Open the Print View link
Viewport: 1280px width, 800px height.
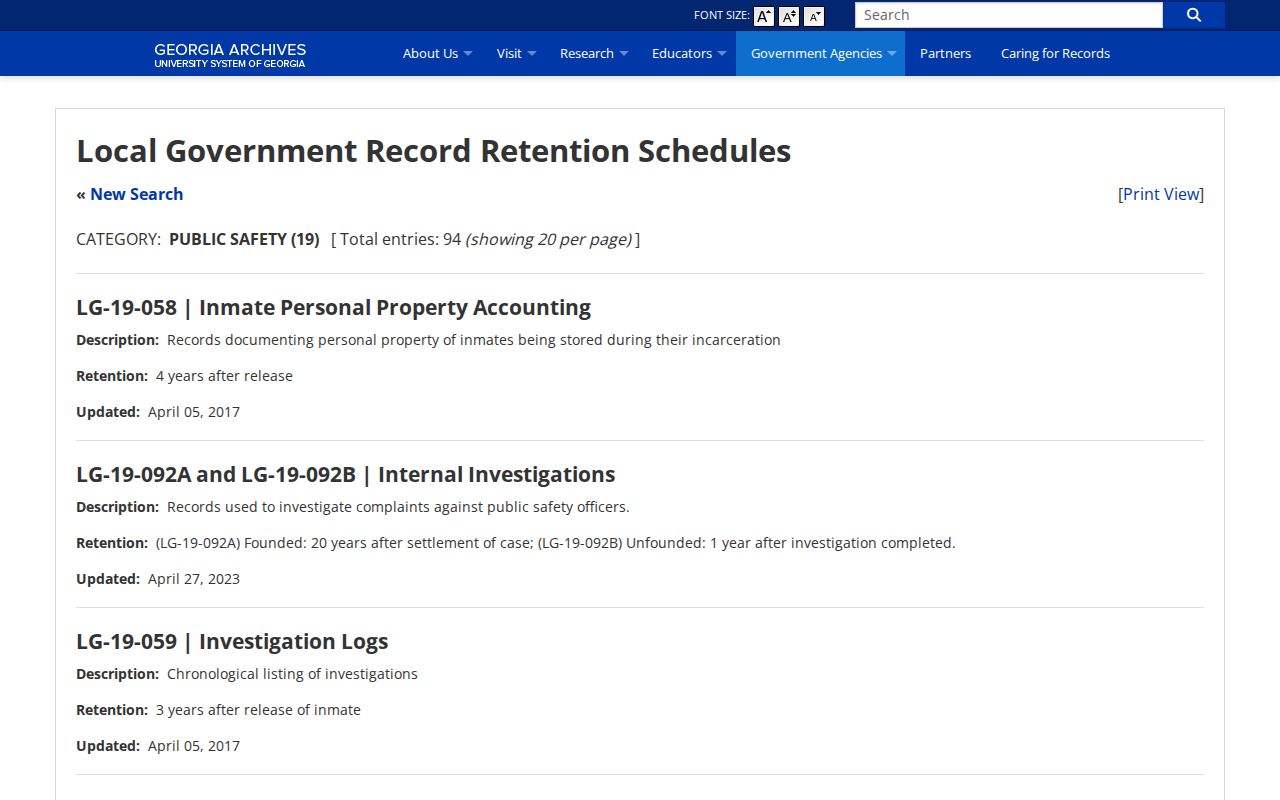1161,194
